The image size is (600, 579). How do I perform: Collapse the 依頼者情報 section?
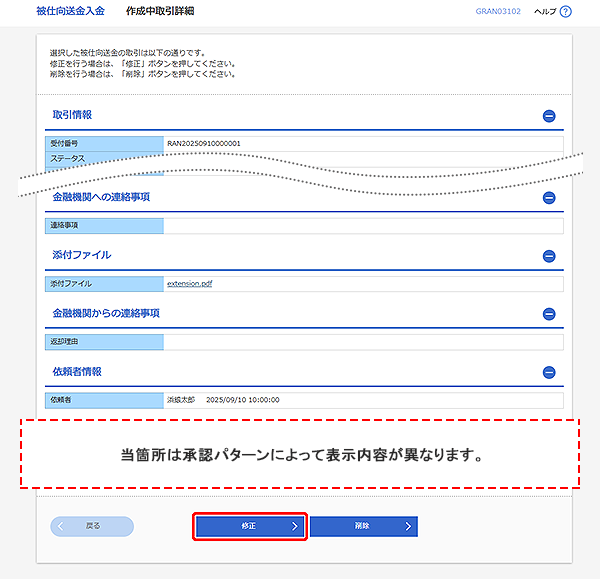[x=549, y=372]
